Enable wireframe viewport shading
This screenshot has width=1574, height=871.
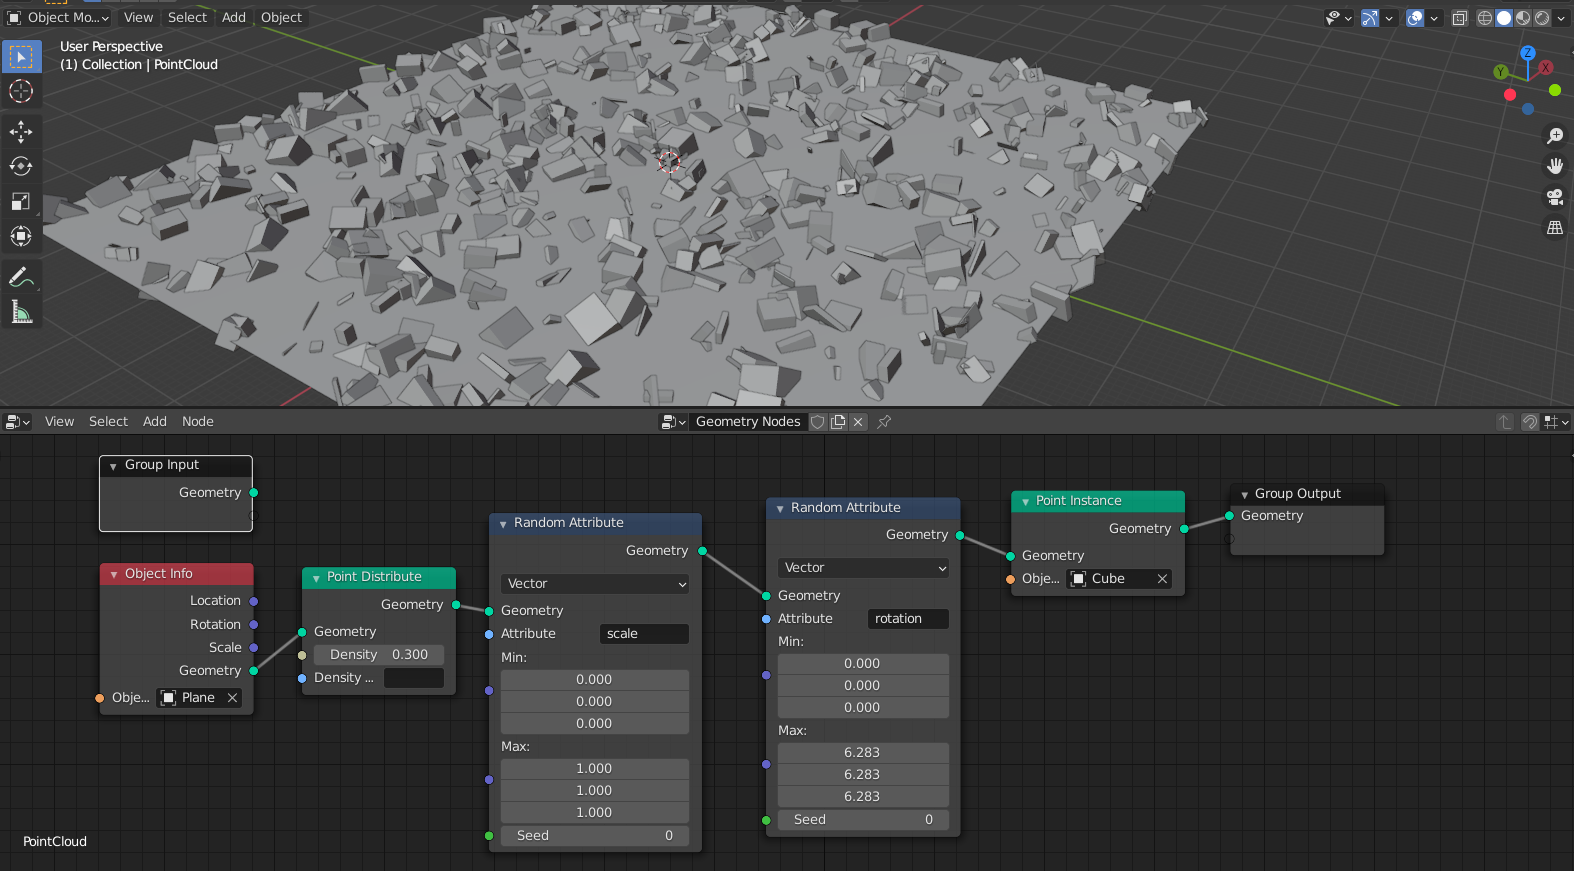tap(1485, 18)
